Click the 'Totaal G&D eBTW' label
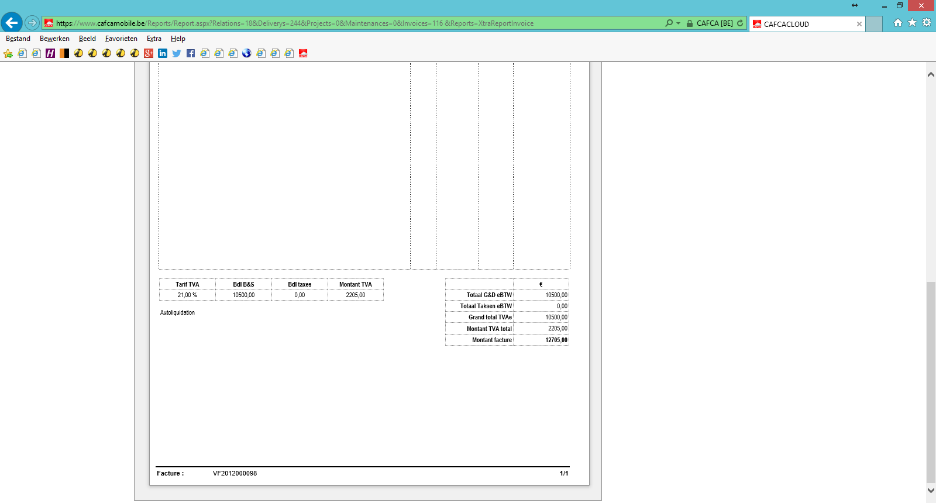The image size is (936, 503). 489,295
